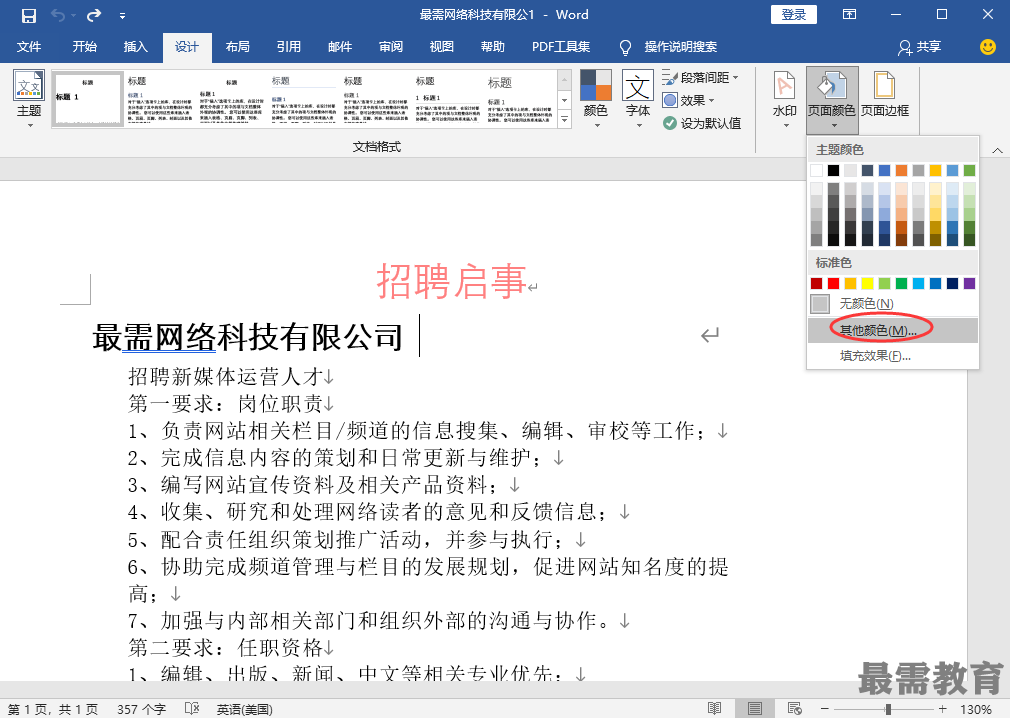
Task: Click the Undo arrow icon
Action: (58, 15)
